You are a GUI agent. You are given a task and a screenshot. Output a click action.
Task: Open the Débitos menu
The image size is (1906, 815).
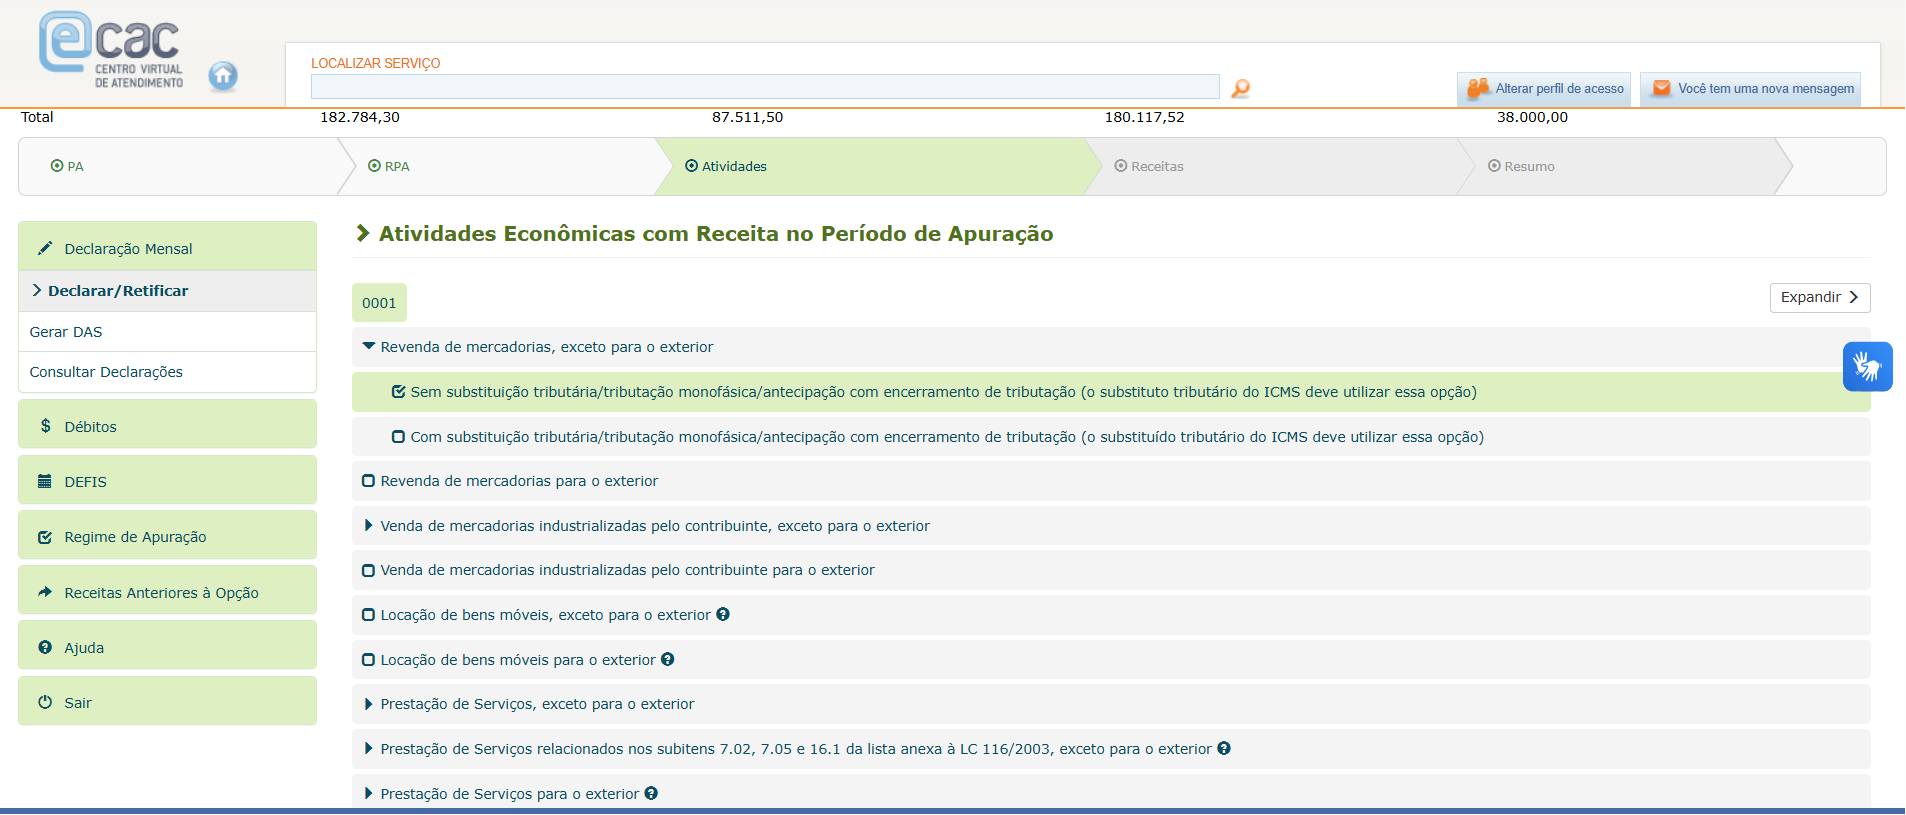[167, 424]
